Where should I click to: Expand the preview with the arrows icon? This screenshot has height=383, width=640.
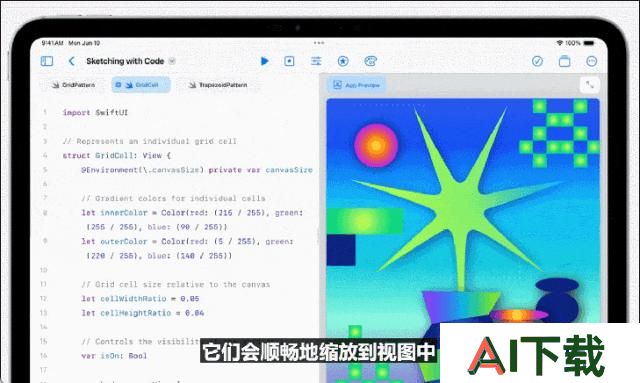590,85
